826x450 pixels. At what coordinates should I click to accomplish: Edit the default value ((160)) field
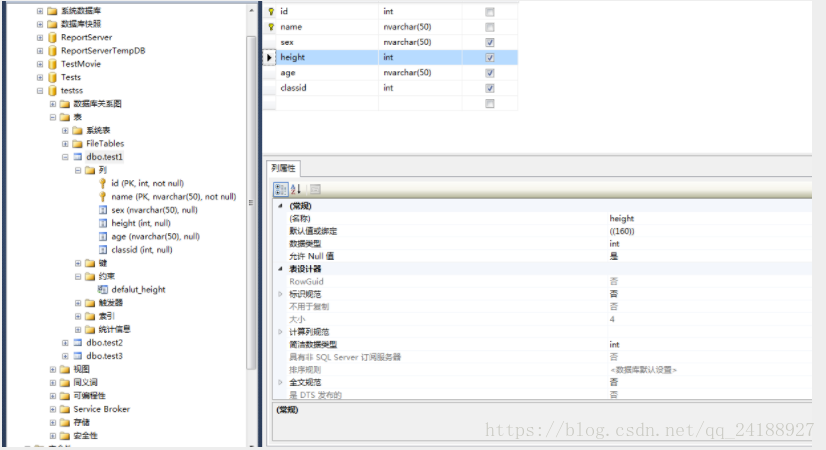709,231
